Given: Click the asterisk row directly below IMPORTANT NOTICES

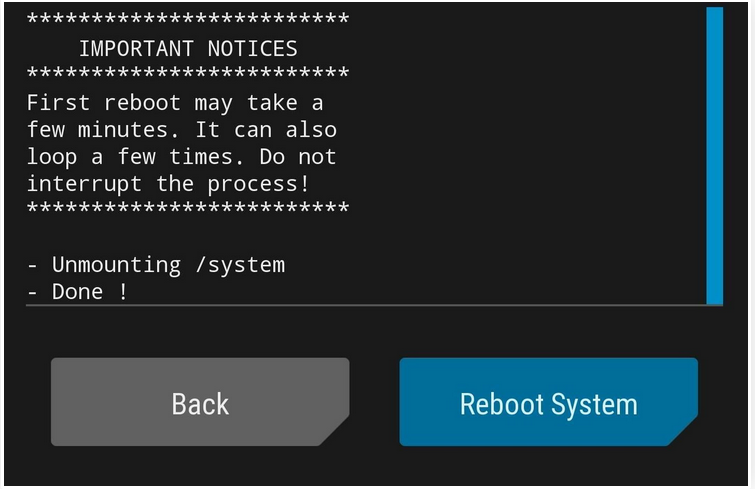Looking at the screenshot, I should (x=188, y=74).
